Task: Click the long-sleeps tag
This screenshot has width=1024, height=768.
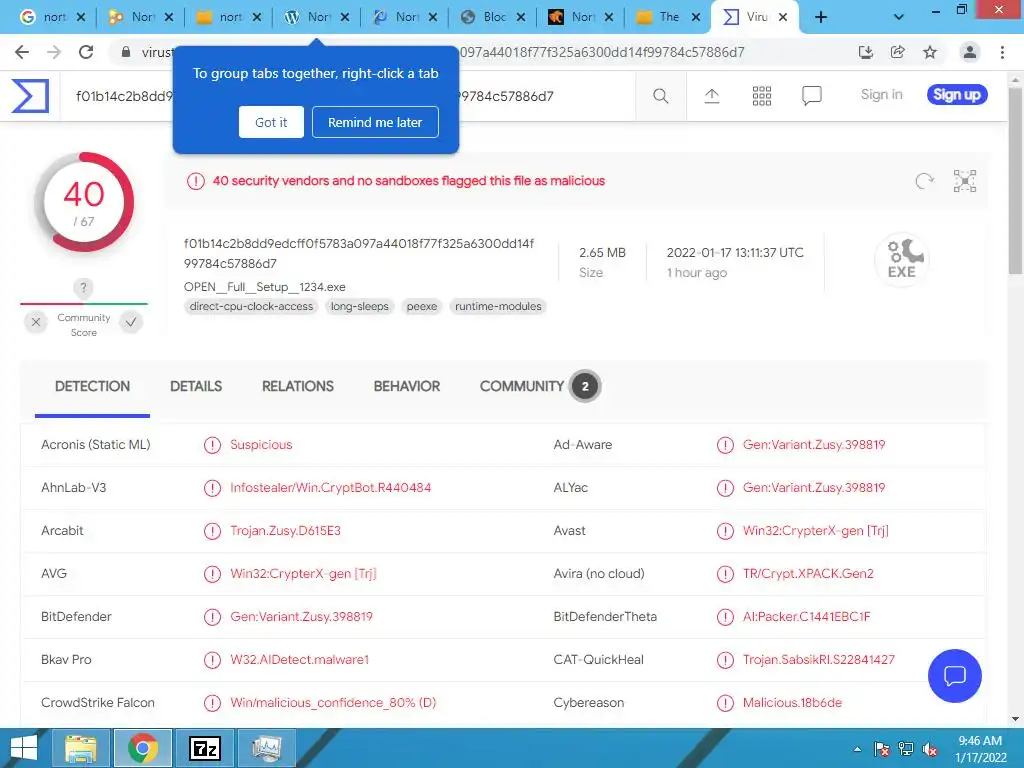Action: 359,306
